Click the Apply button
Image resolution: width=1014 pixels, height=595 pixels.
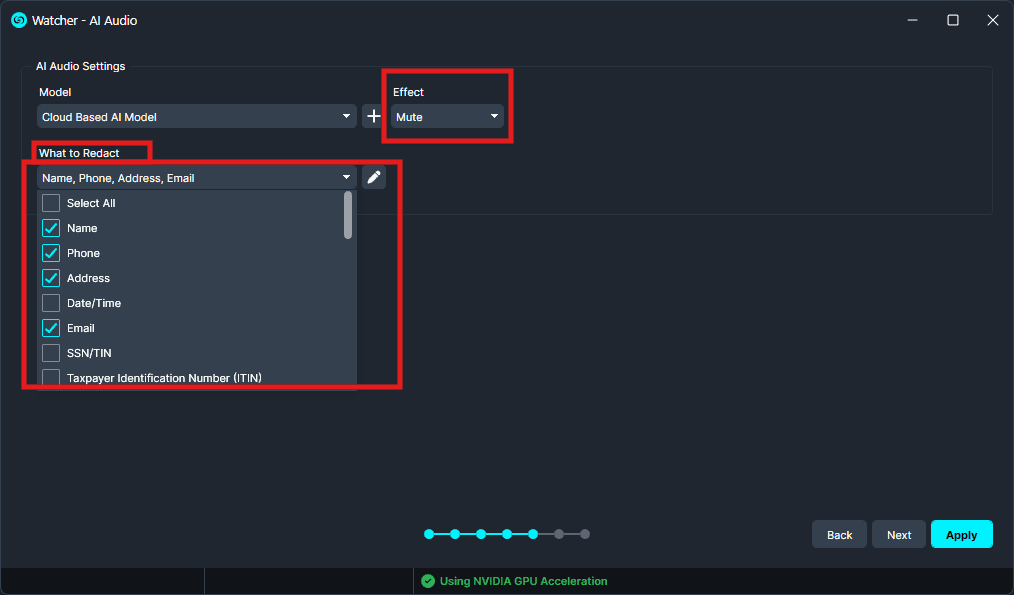coord(961,535)
